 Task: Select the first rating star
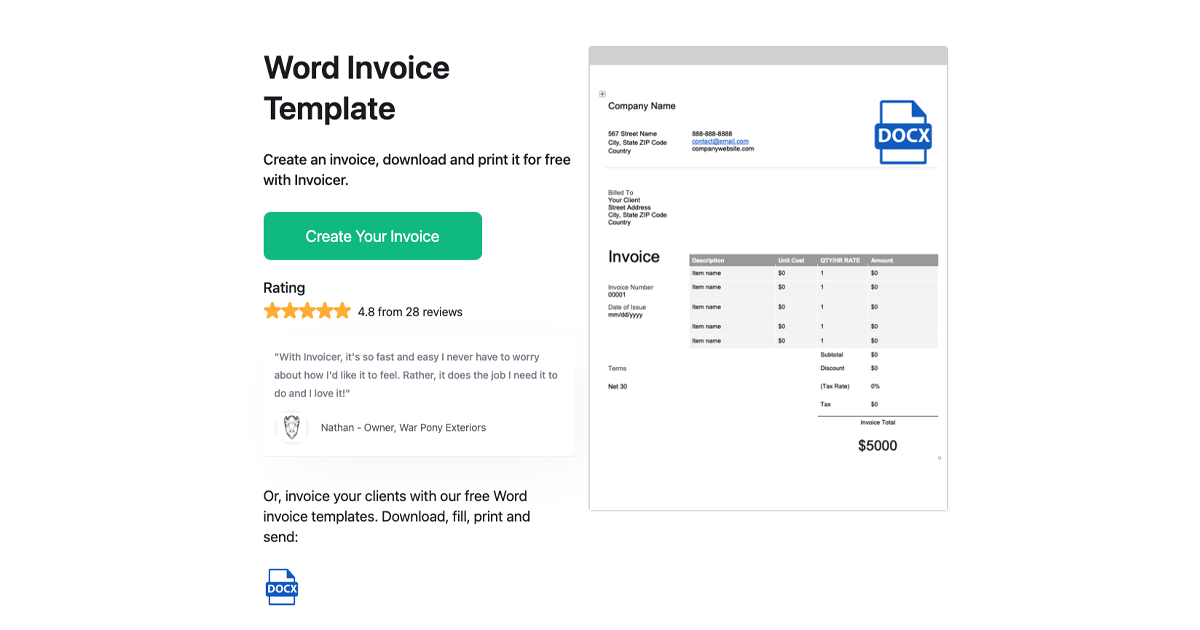273,310
